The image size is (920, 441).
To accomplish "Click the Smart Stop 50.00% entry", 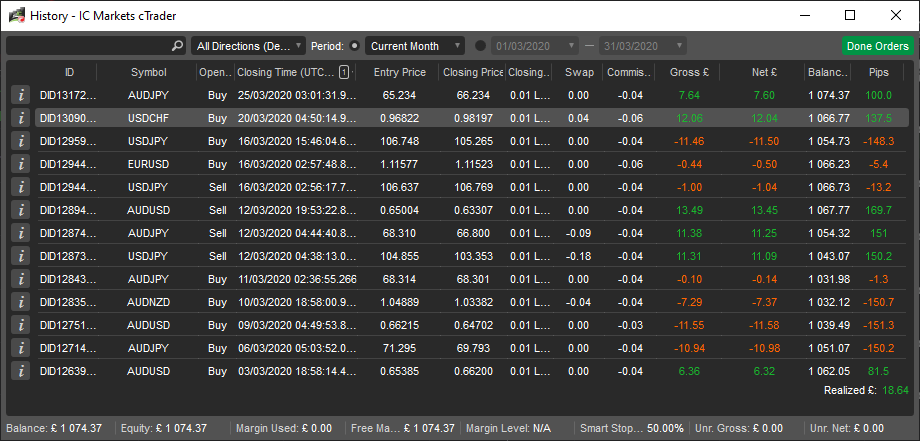I will (632, 428).
